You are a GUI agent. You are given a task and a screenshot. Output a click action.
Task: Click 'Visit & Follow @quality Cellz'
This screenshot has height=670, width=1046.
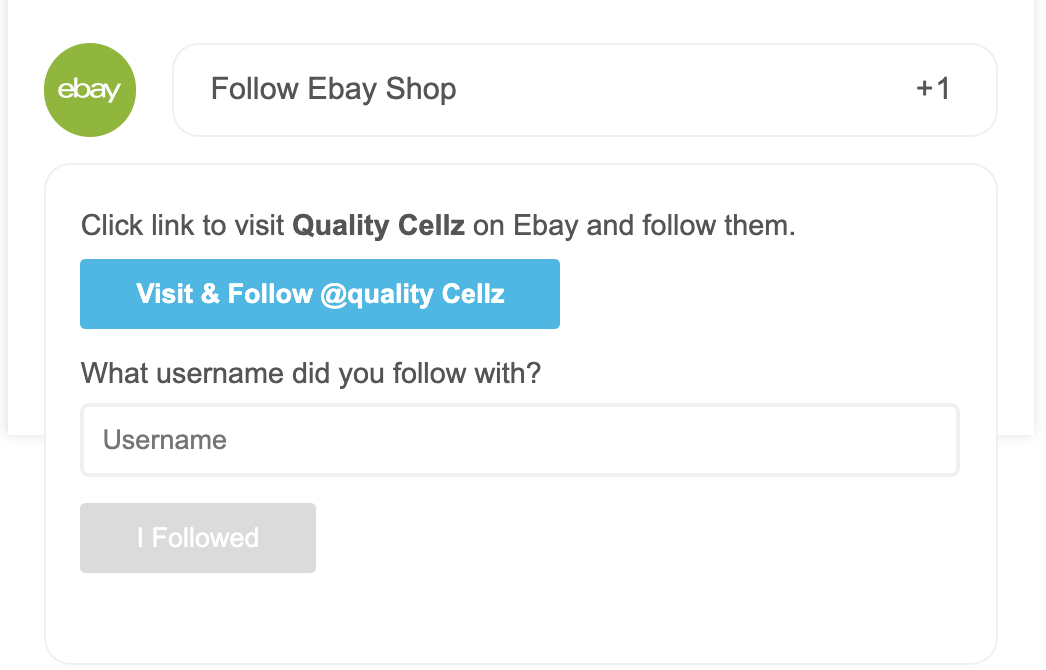319,293
